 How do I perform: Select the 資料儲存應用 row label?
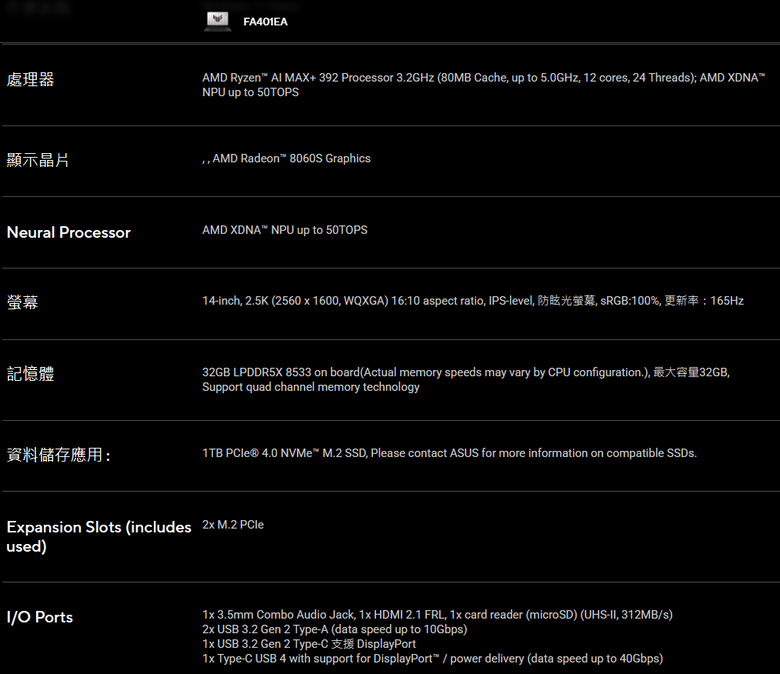(58, 455)
